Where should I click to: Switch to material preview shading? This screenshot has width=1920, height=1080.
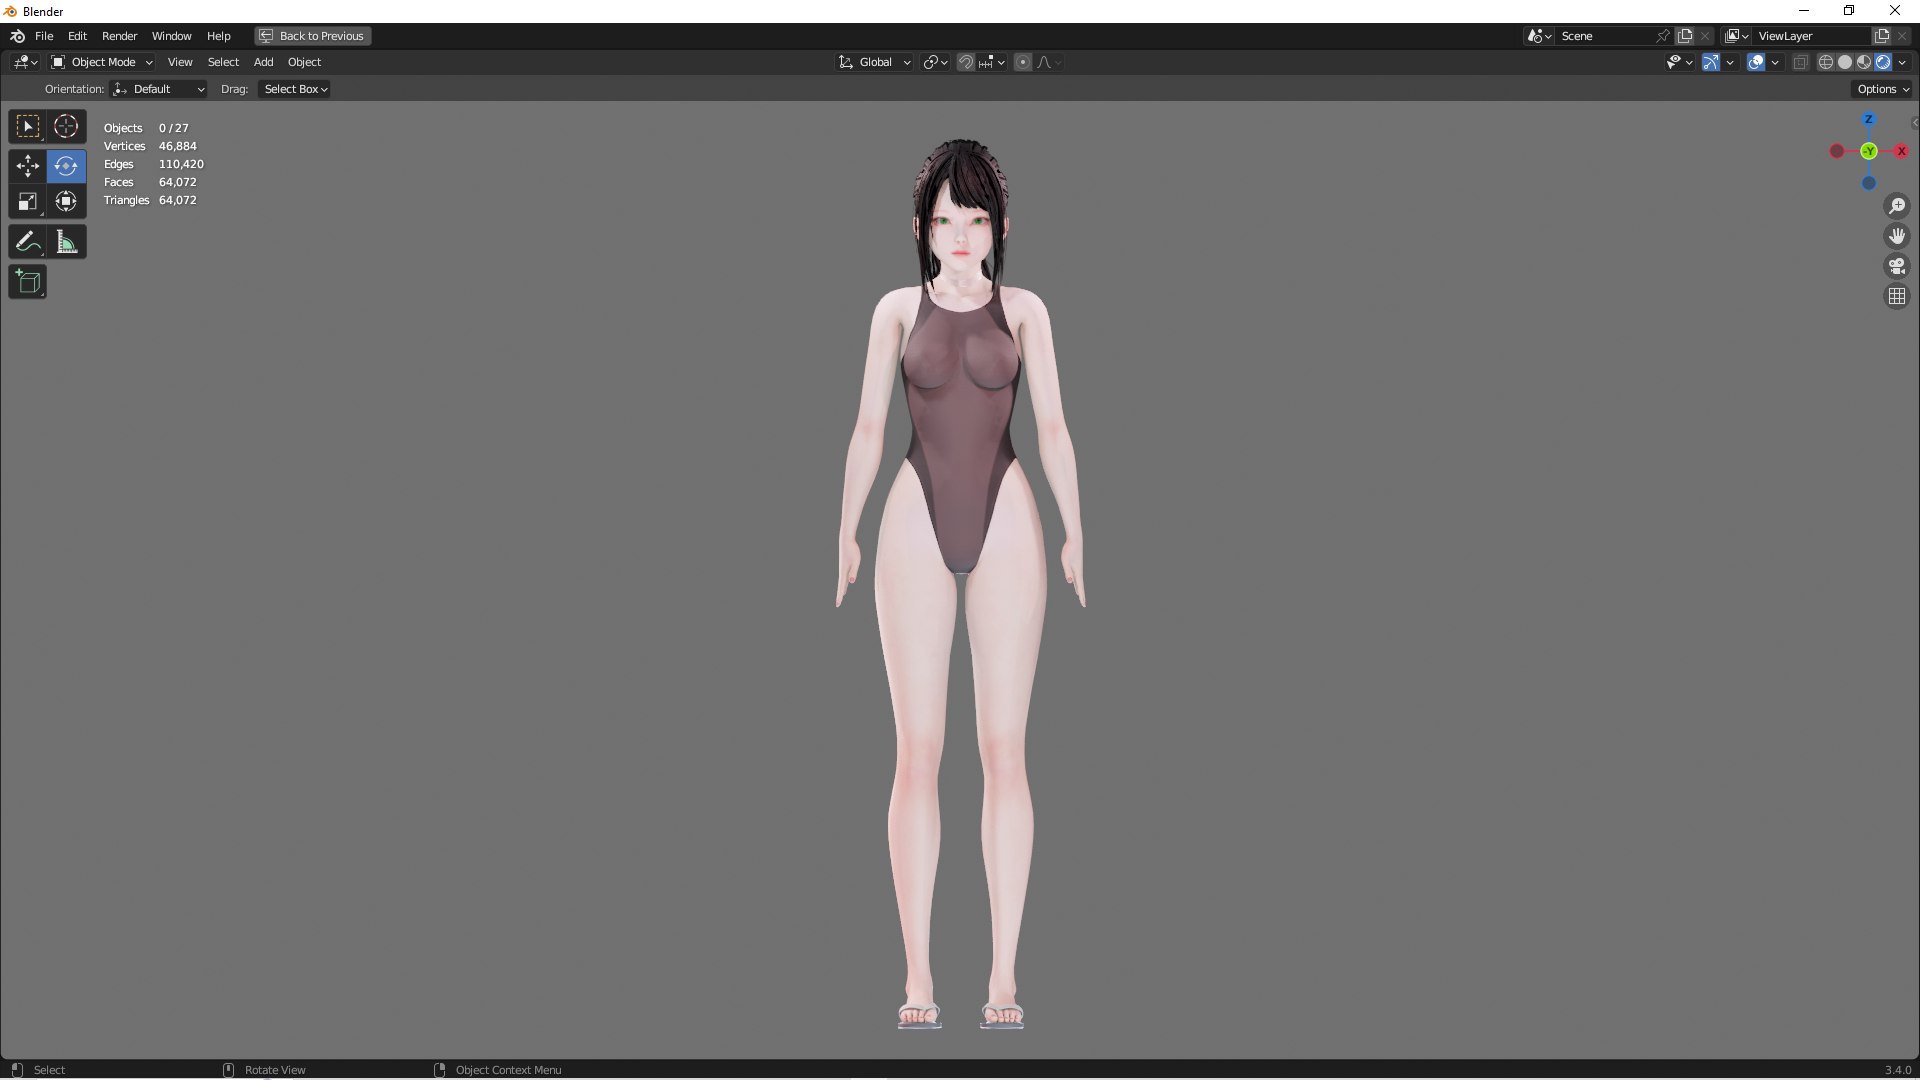click(1864, 62)
